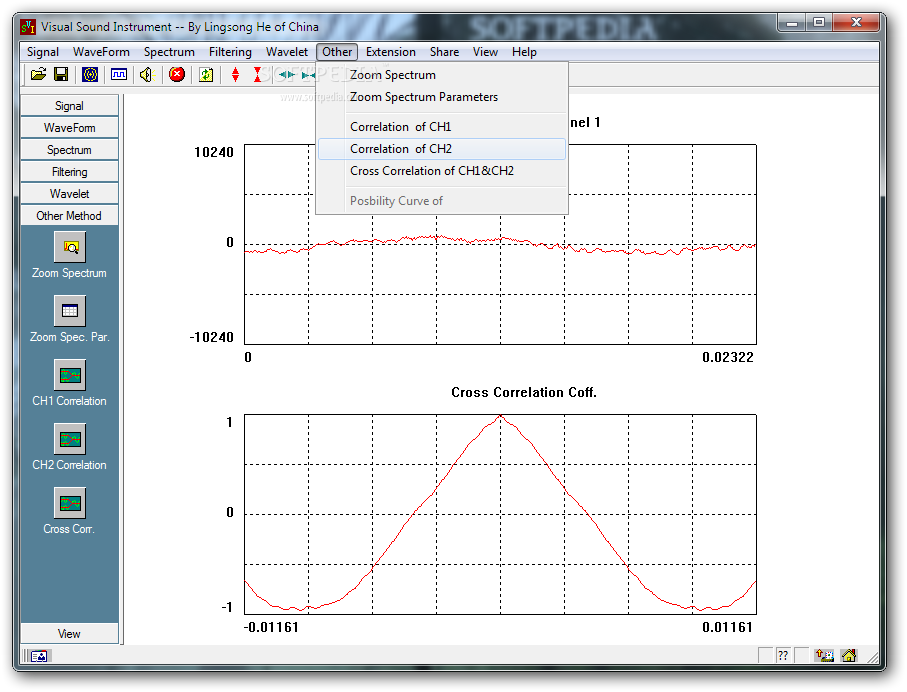
Task: Click the CH2 Correlation sidebar icon
Action: pos(70,439)
